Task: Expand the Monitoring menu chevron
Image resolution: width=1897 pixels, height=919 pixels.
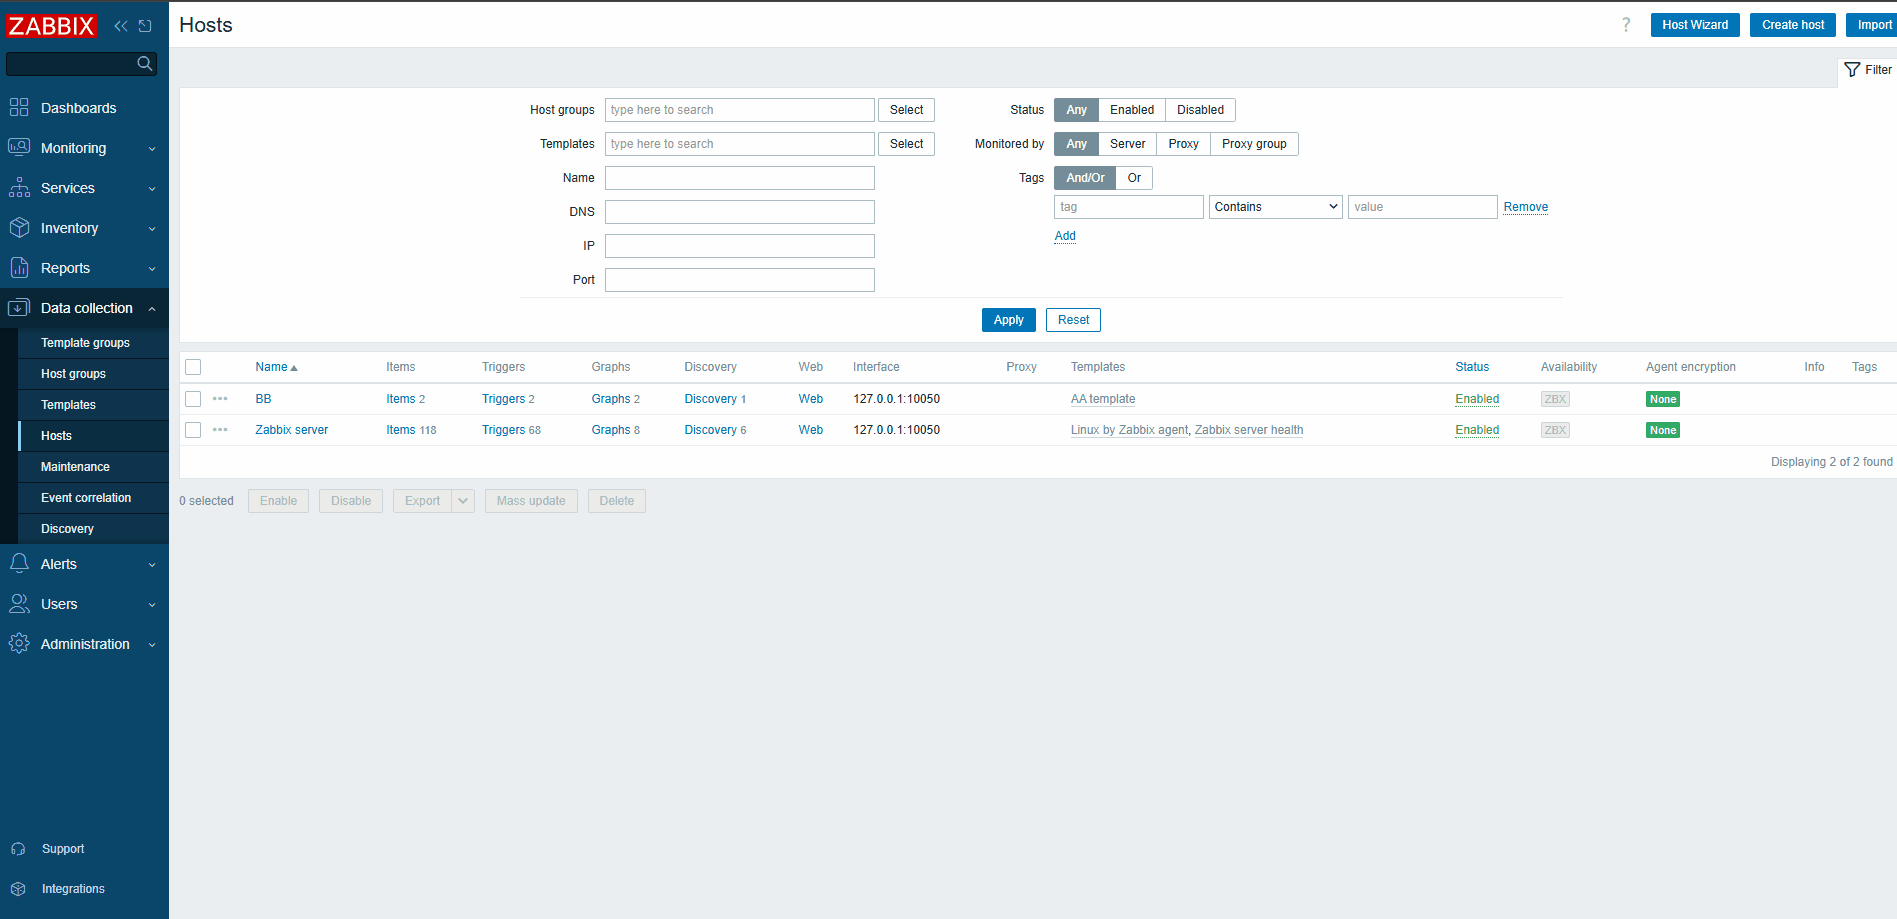Action: 152,149
